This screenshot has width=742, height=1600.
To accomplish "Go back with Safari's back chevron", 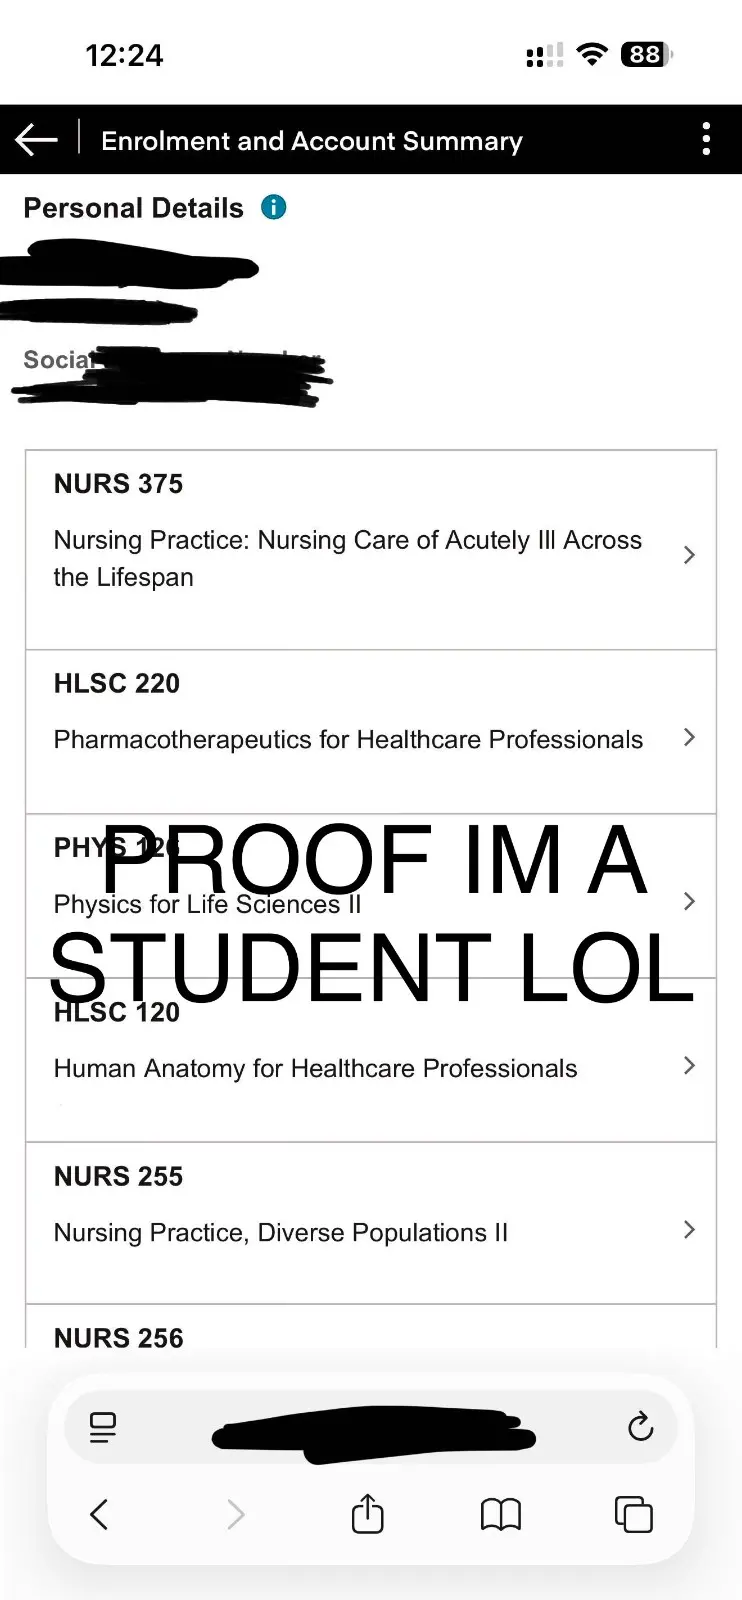I will tap(98, 1514).
